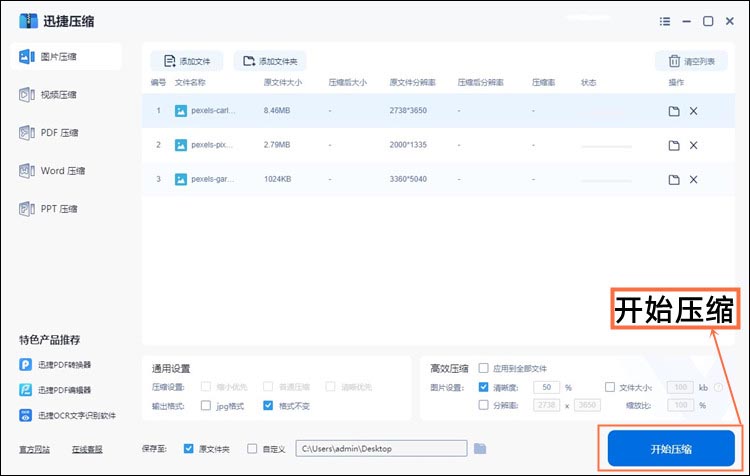Click the resolution width field 2738

[547, 405]
